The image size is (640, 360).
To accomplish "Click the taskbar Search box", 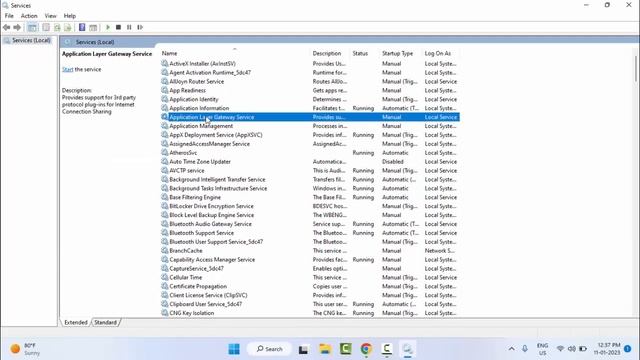I will coord(269,349).
